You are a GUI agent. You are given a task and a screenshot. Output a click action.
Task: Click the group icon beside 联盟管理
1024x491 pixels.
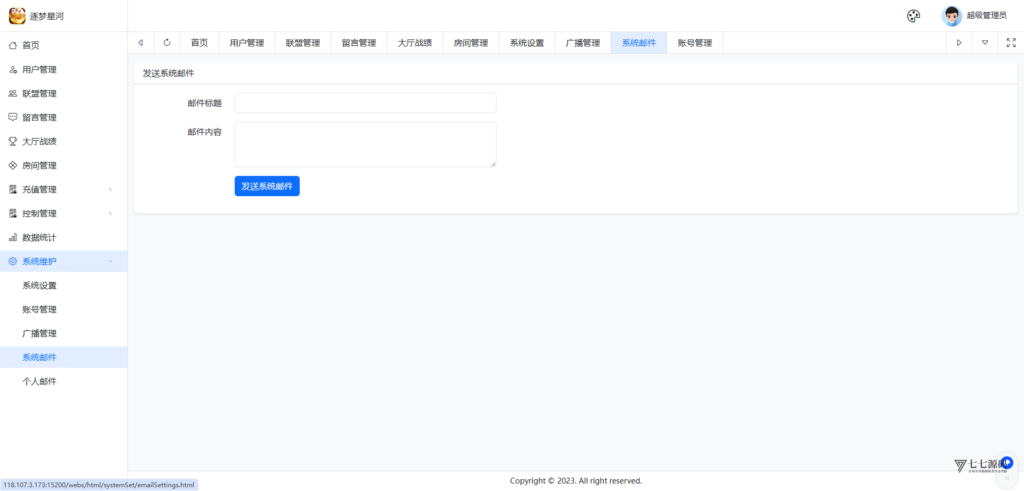tap(12, 94)
